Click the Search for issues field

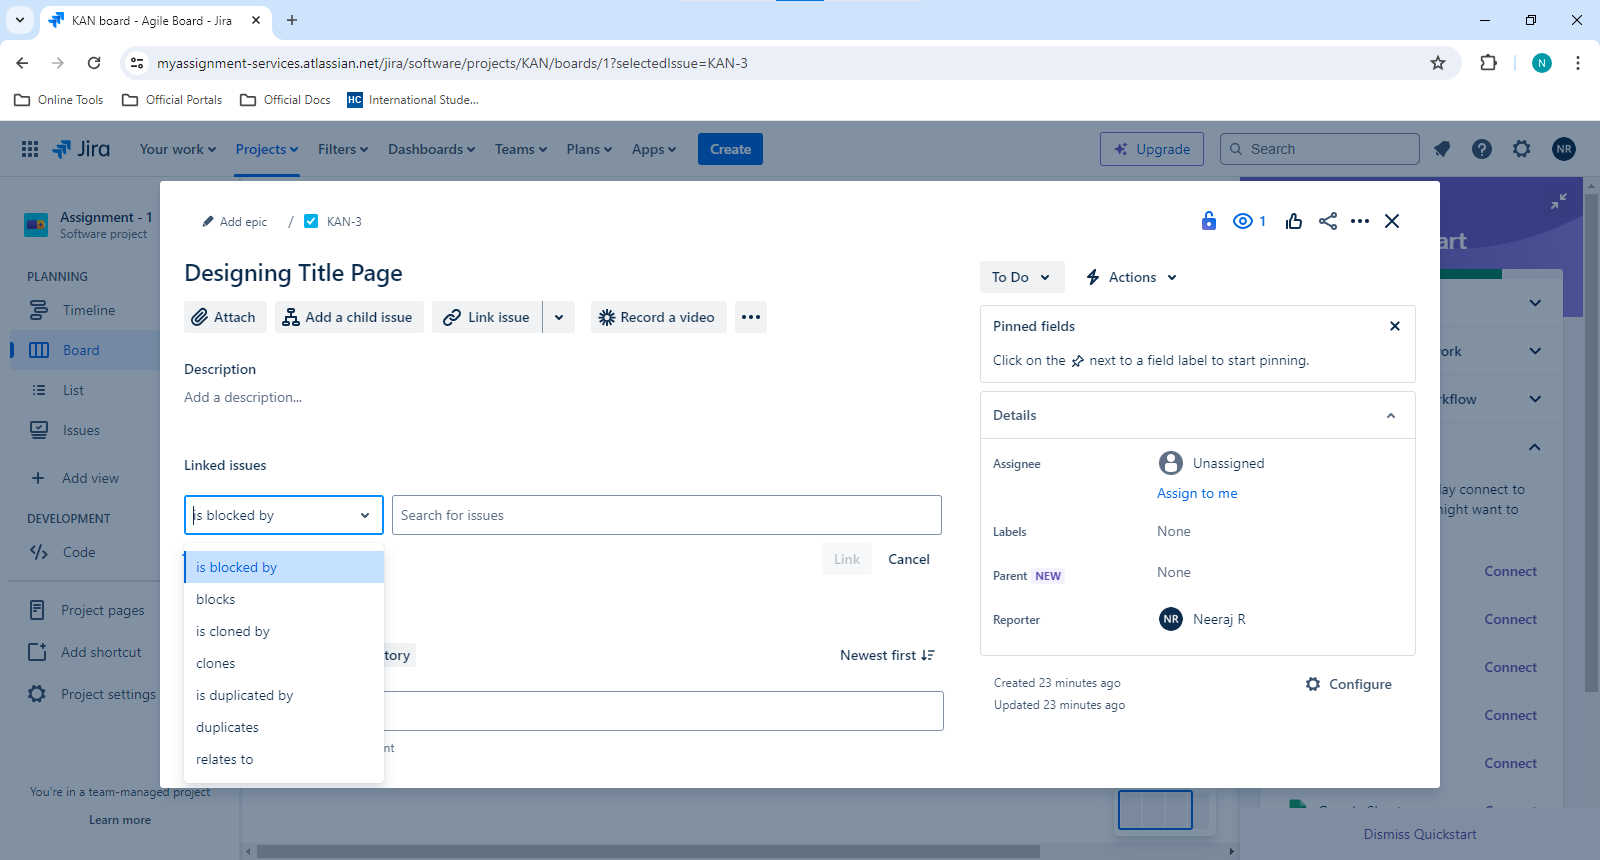667,515
